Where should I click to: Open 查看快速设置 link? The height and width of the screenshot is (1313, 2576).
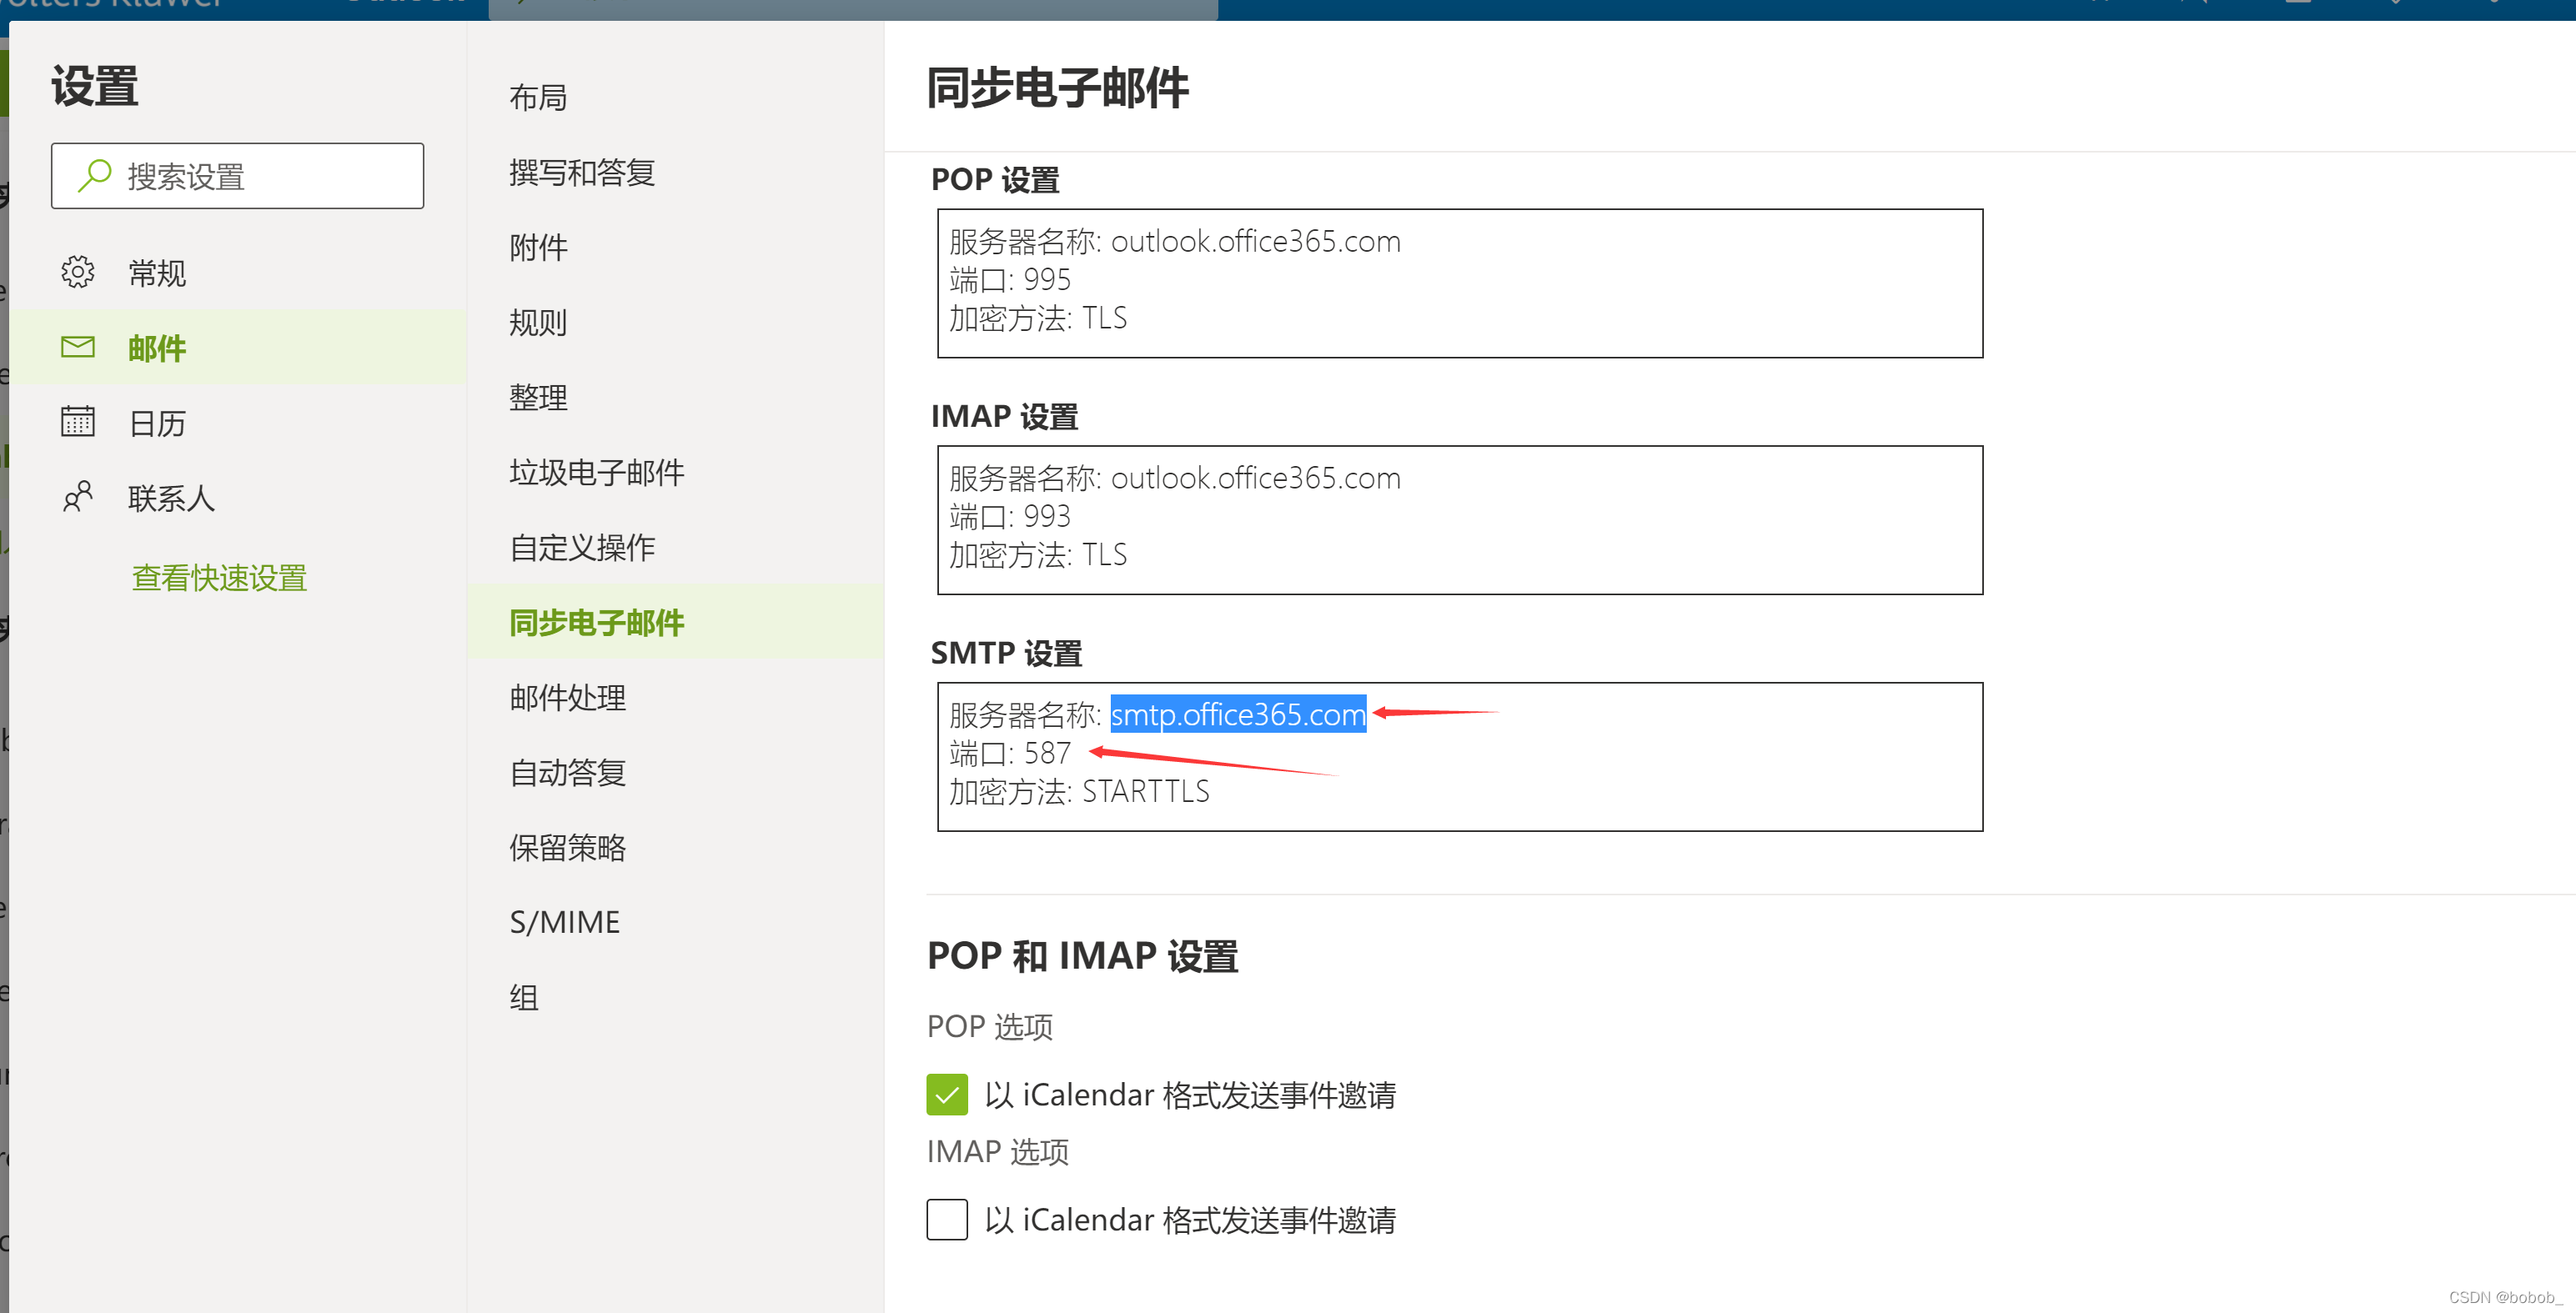coord(219,578)
